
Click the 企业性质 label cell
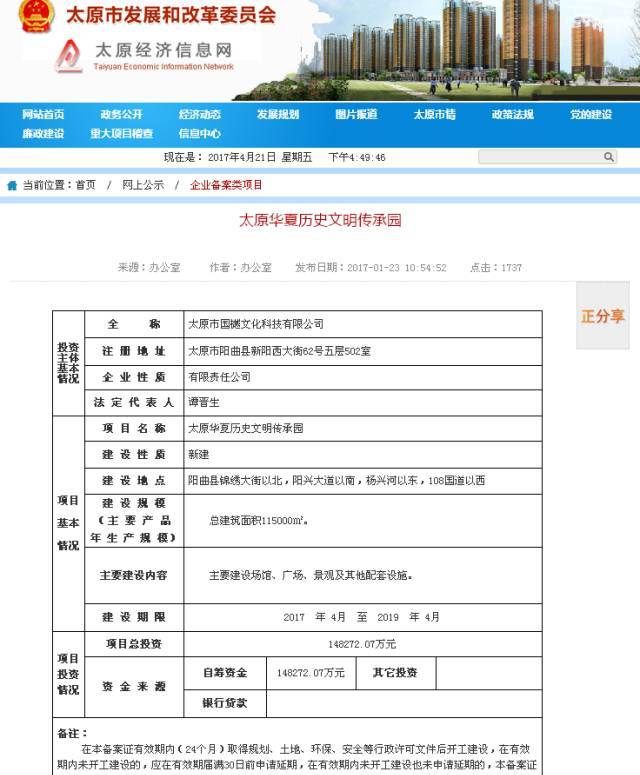point(134,377)
